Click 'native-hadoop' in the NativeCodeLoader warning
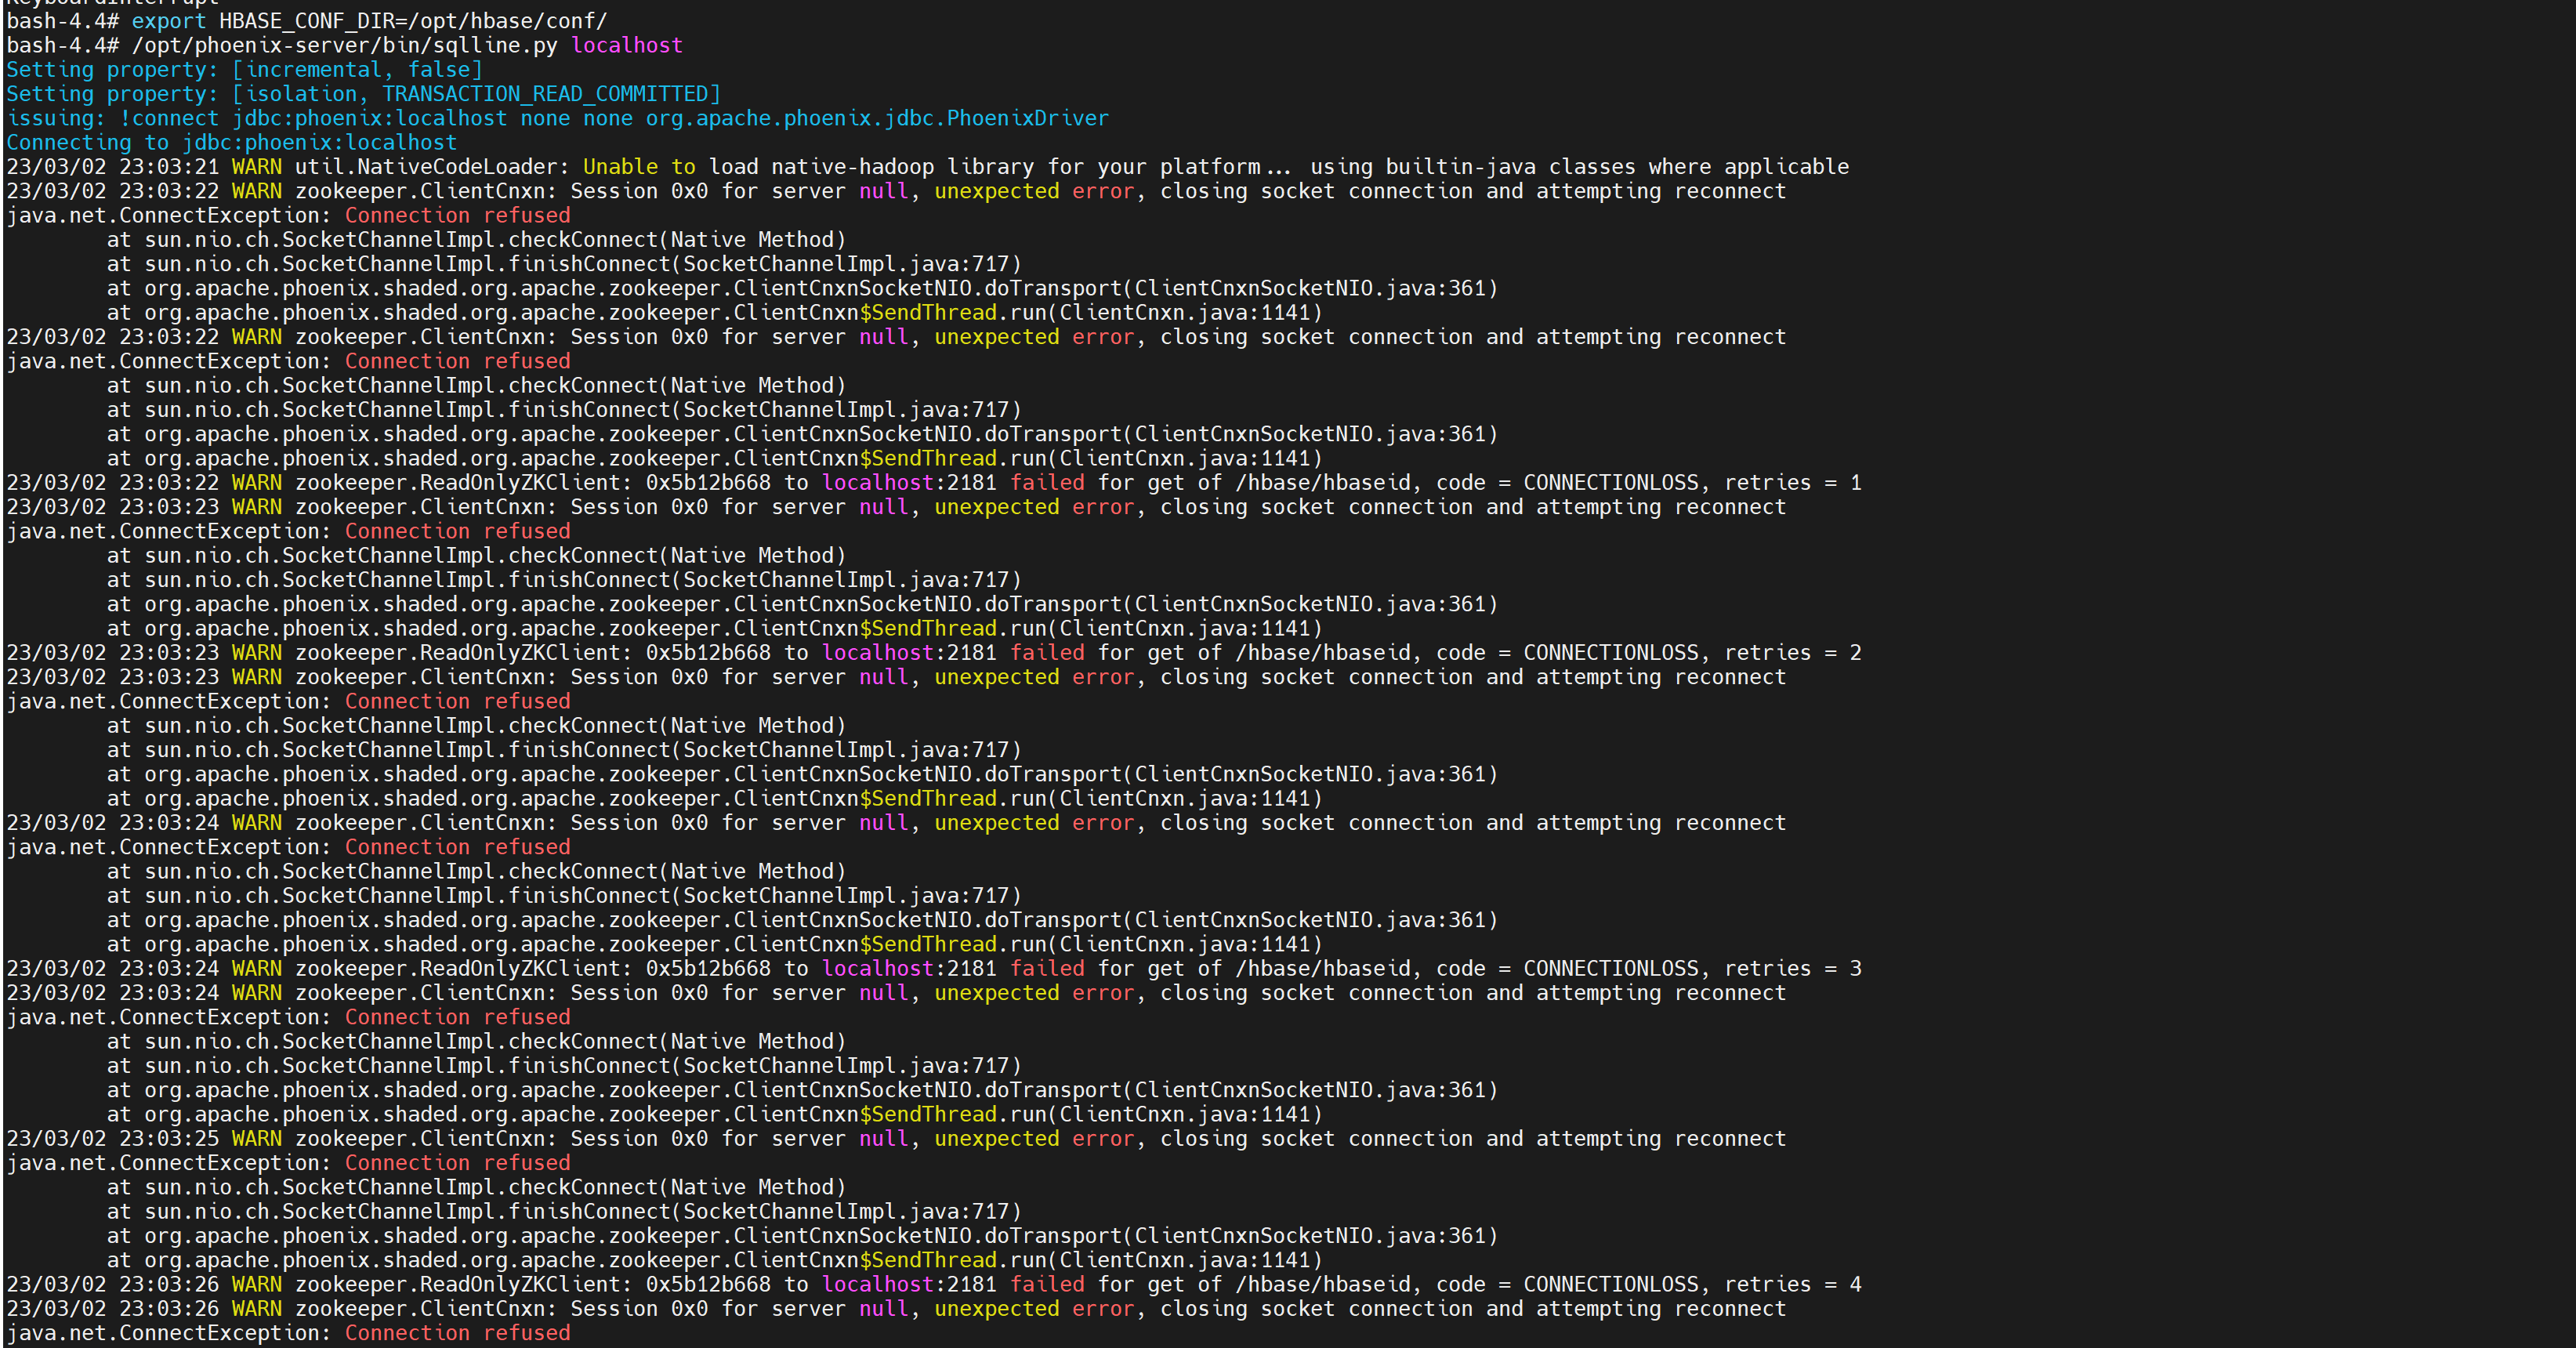This screenshot has height=1348, width=2576. click(x=852, y=167)
